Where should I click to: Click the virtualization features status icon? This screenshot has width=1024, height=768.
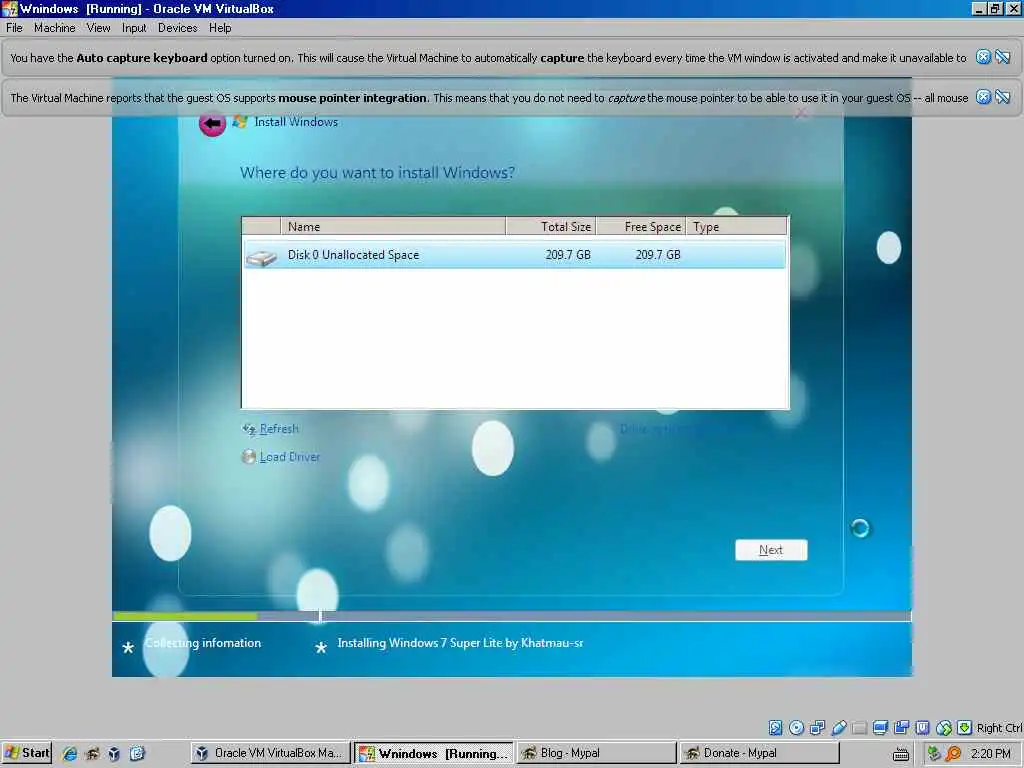pos(922,728)
